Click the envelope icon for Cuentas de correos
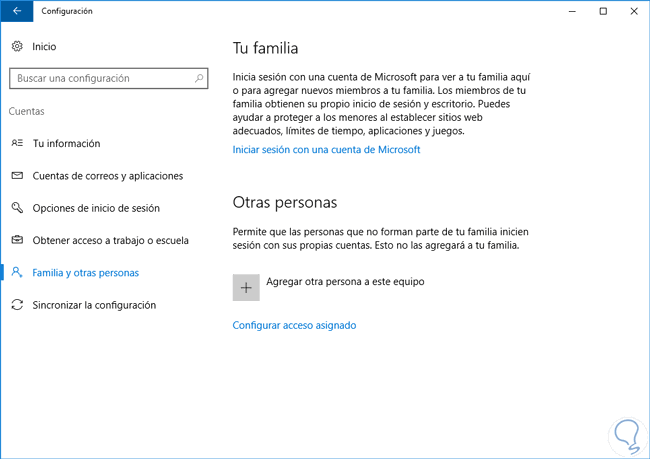Viewport: 650px width, 459px height. coord(17,176)
